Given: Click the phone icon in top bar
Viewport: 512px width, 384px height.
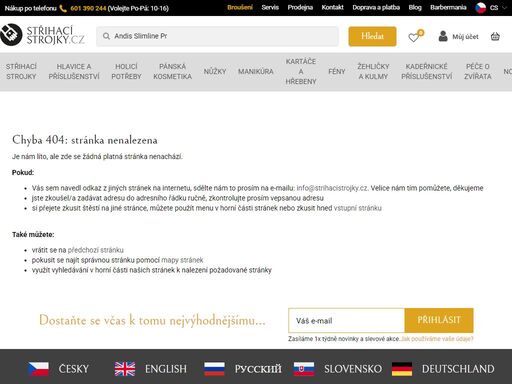Looking at the screenshot, I should (x=63, y=8).
